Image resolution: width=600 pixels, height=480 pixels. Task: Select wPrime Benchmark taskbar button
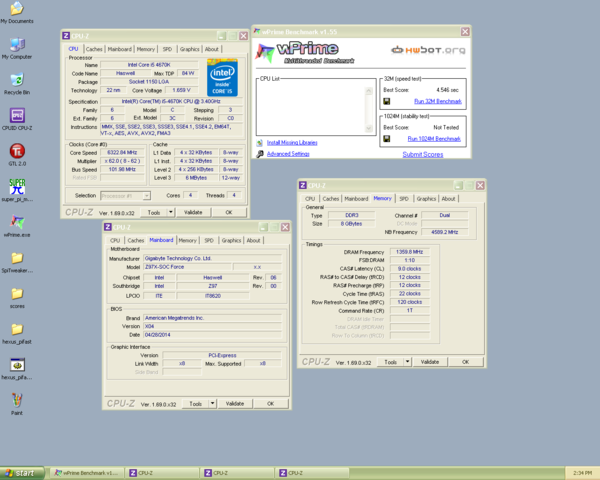click(87, 473)
